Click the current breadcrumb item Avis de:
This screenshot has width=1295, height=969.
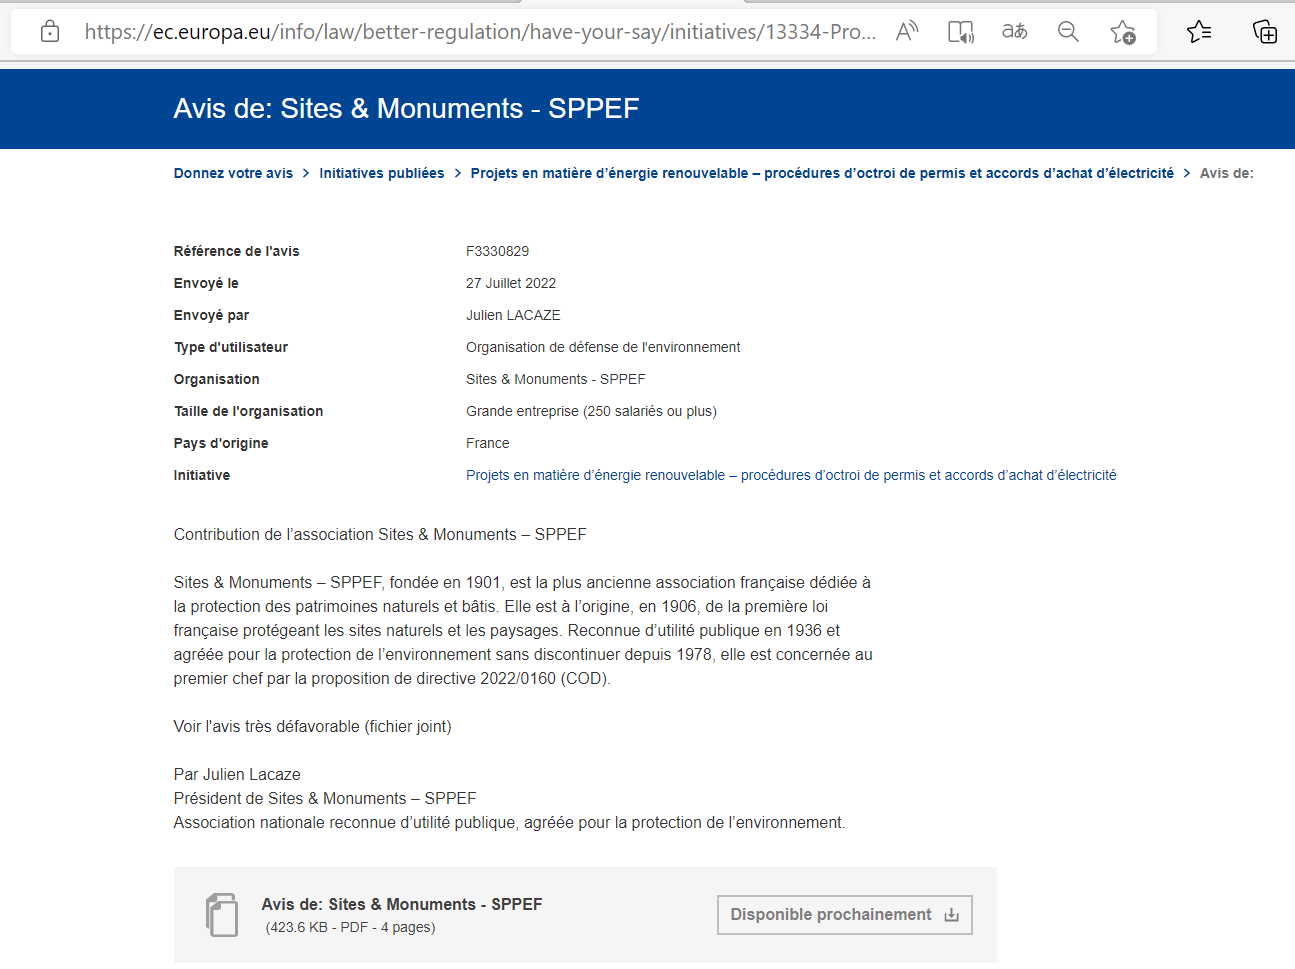1227,173
